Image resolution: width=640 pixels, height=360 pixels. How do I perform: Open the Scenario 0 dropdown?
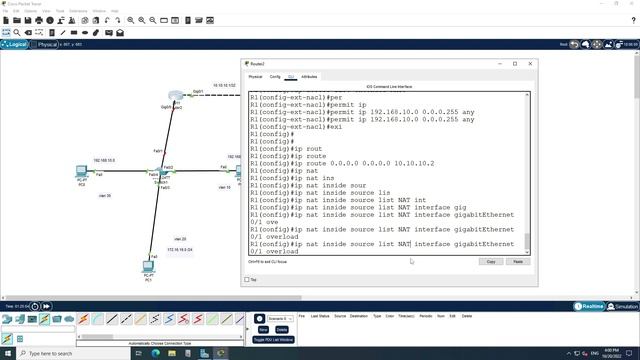[280, 319]
